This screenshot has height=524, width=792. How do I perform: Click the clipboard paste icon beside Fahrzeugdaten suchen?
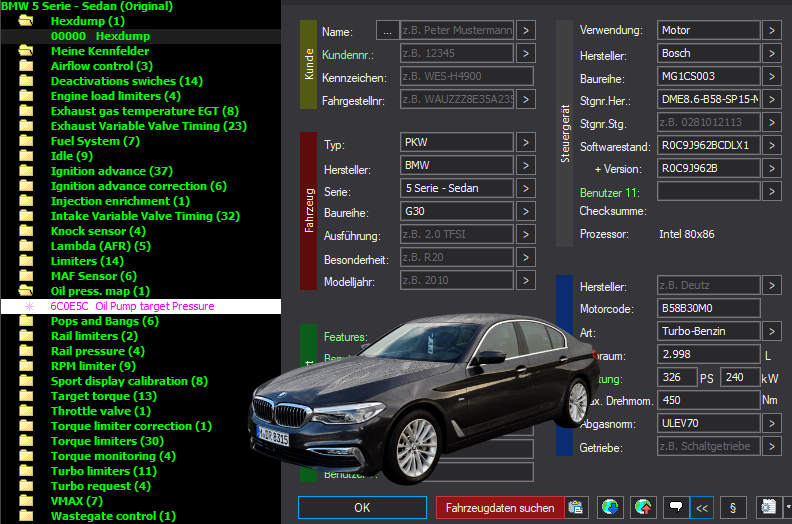[x=575, y=507]
